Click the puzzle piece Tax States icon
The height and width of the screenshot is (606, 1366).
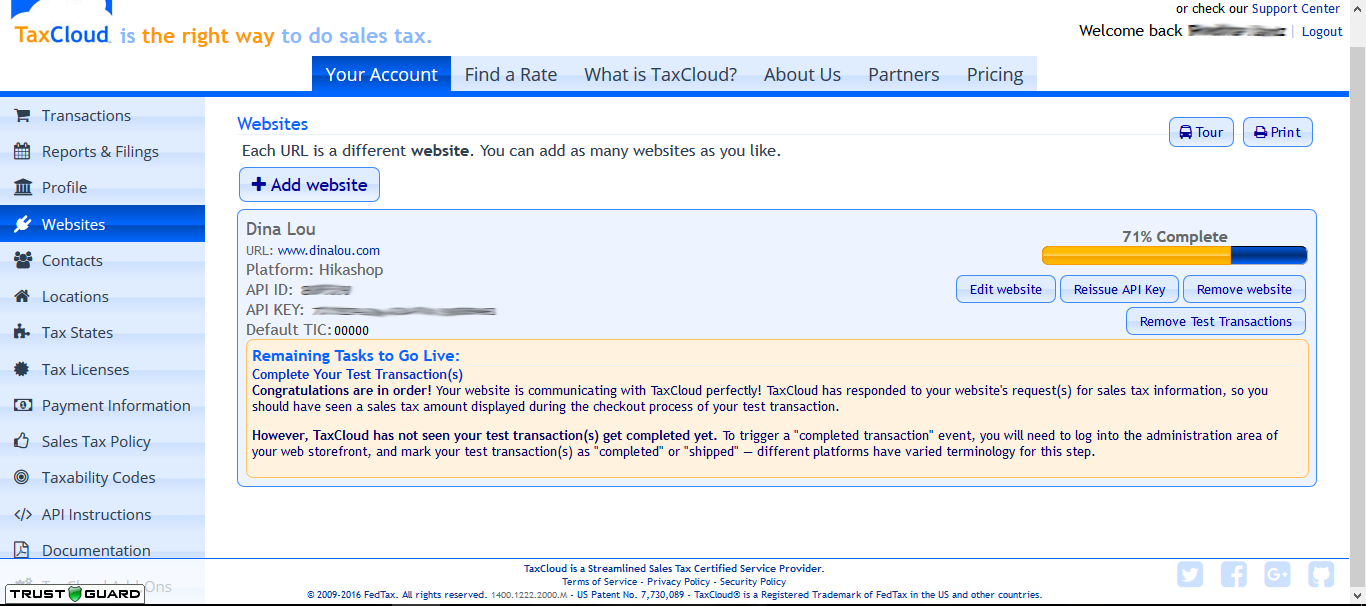(22, 333)
